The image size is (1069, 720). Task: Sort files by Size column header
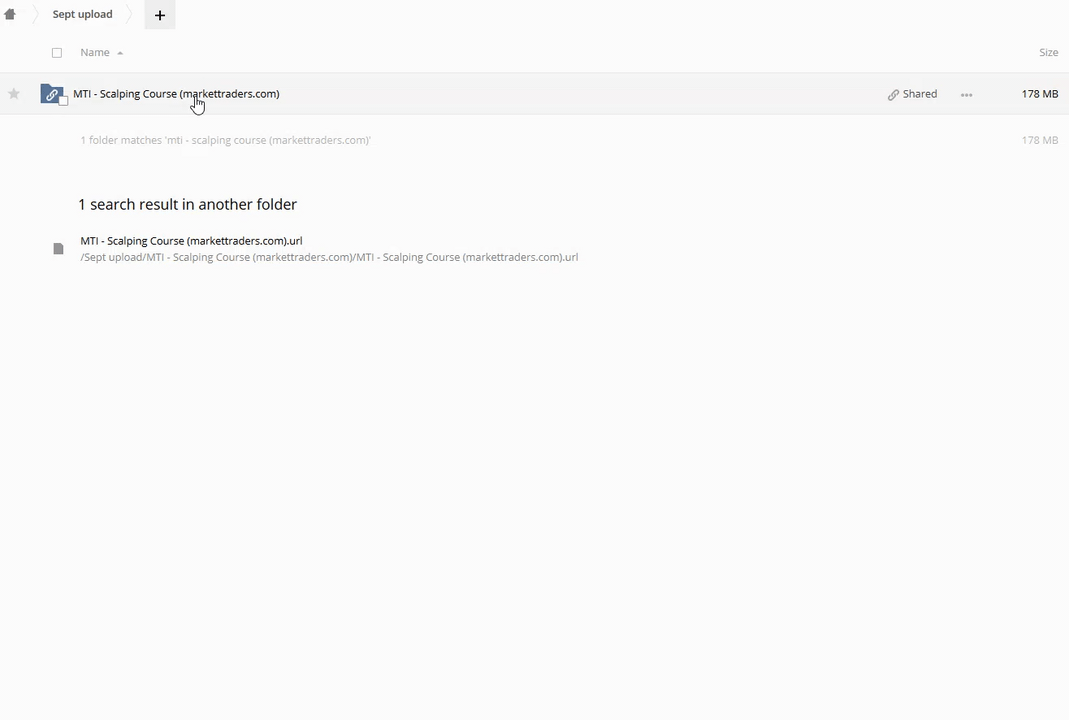click(1048, 53)
